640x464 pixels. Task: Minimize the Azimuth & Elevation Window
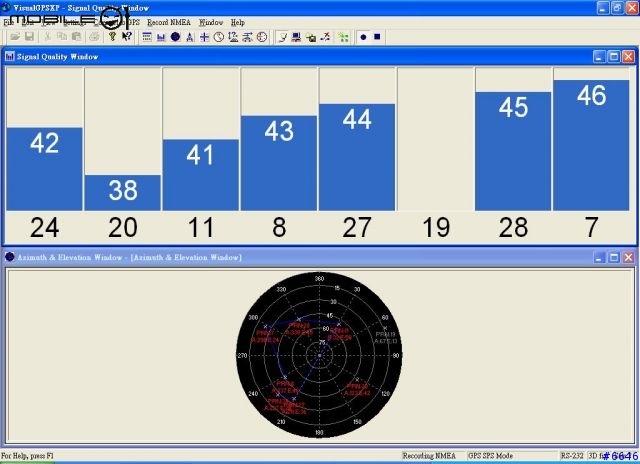[599, 258]
